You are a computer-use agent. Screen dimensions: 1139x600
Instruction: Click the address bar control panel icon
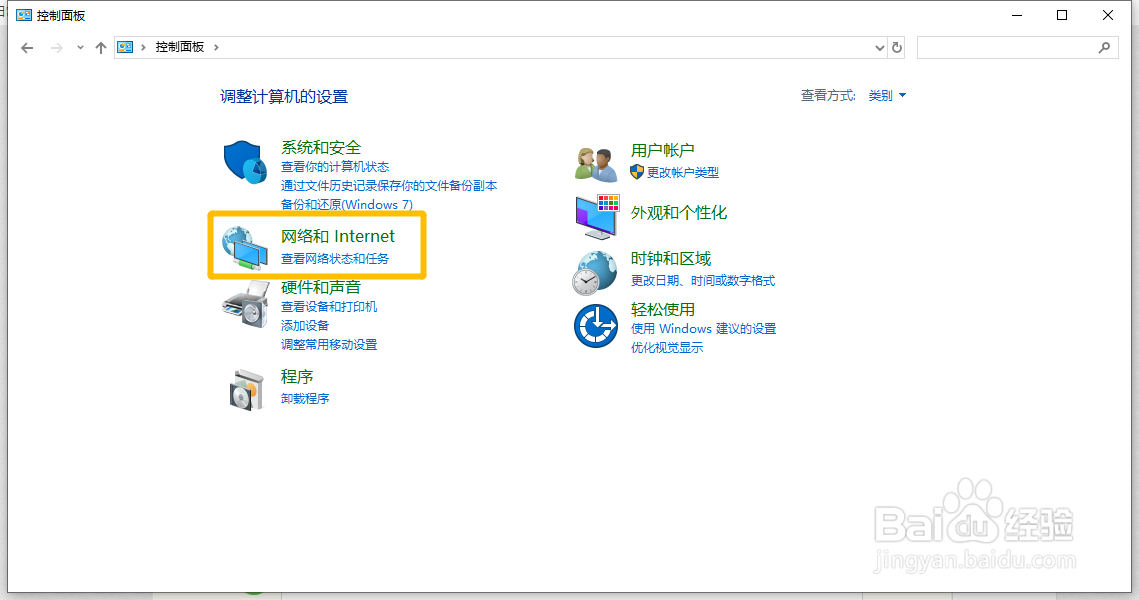point(125,47)
